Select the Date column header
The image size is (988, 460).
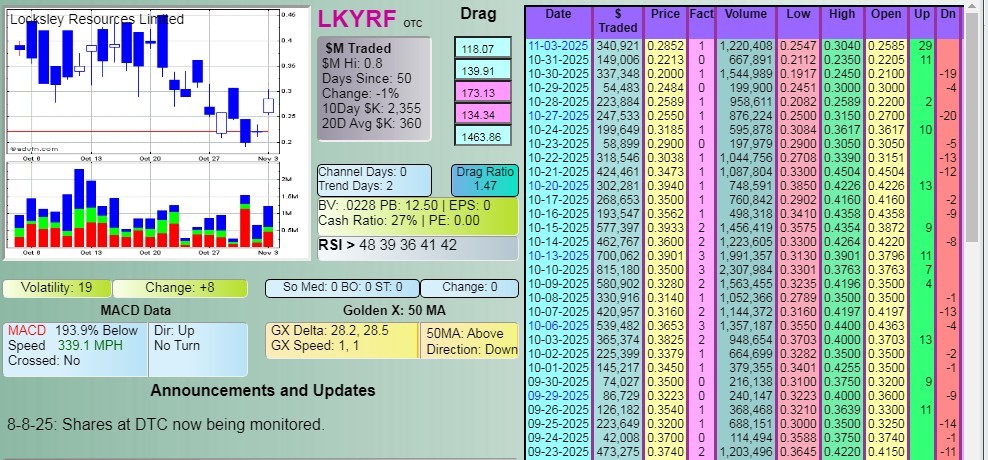coord(558,14)
